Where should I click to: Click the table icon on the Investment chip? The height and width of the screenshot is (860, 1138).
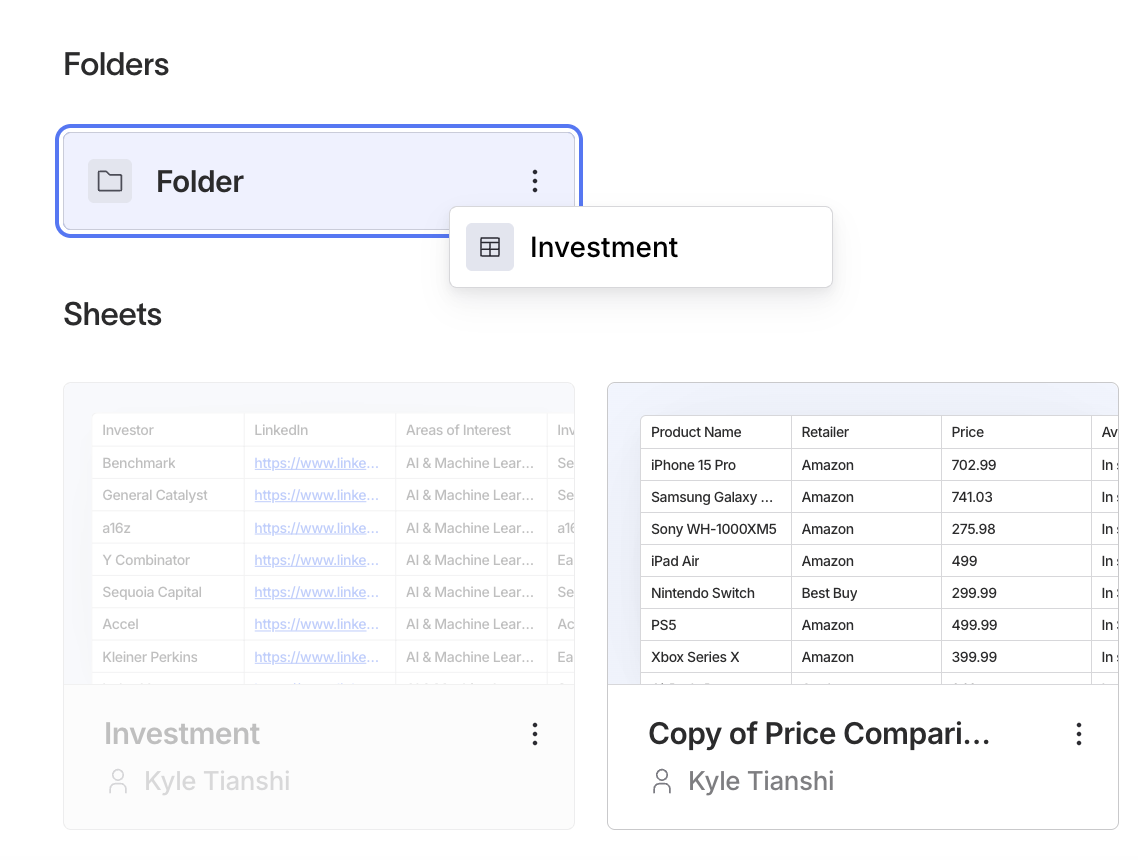(x=490, y=247)
